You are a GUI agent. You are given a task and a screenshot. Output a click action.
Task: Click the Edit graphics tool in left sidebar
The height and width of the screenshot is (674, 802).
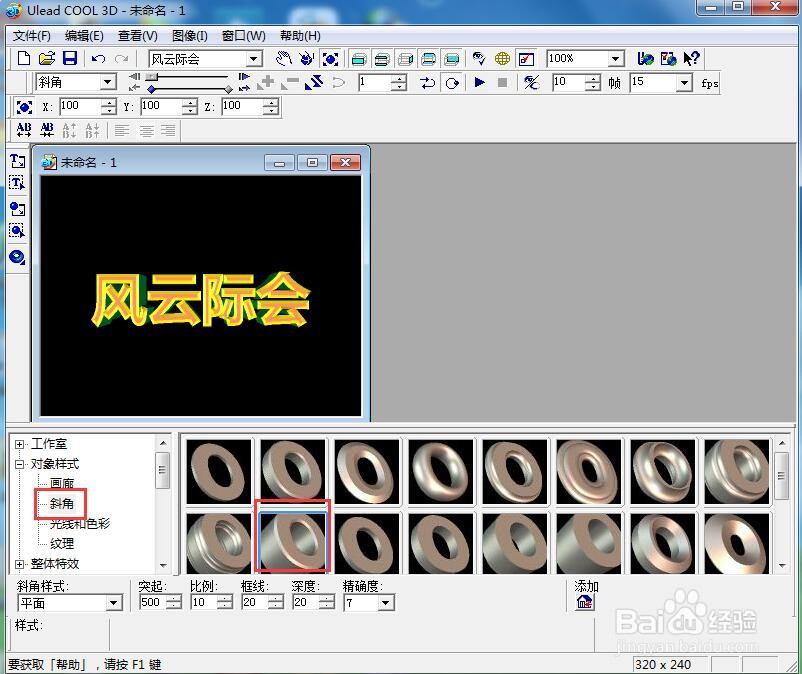pos(17,231)
